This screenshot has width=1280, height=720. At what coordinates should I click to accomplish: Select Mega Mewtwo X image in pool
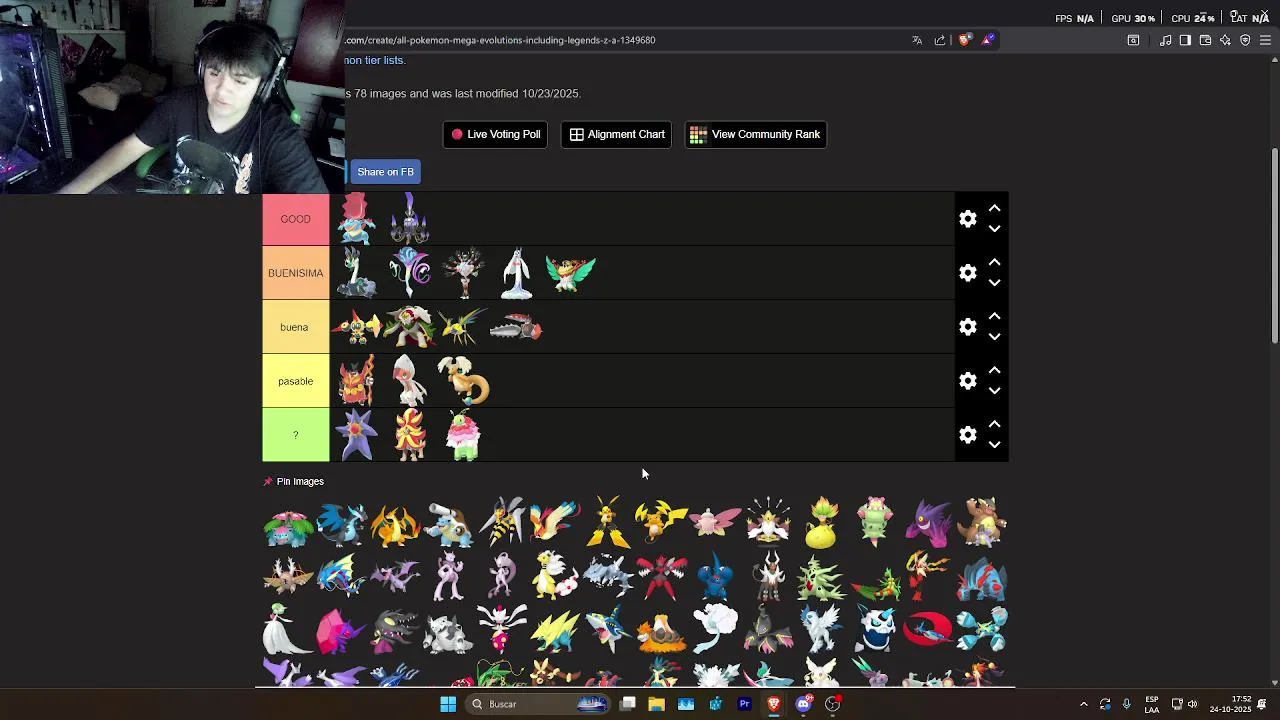point(449,577)
